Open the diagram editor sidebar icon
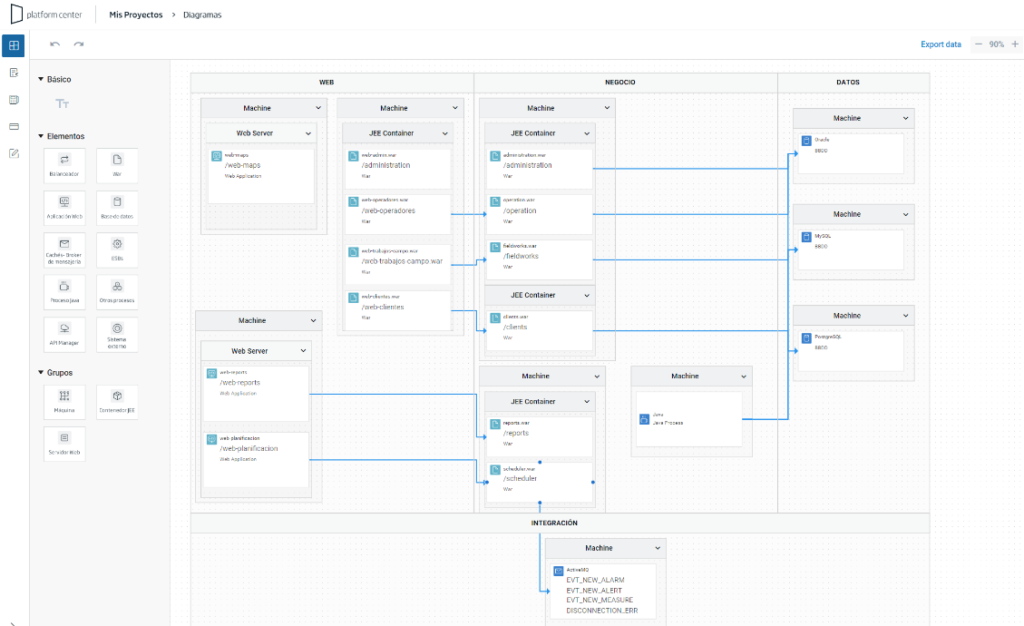The image size is (1024, 626). [x=14, y=46]
